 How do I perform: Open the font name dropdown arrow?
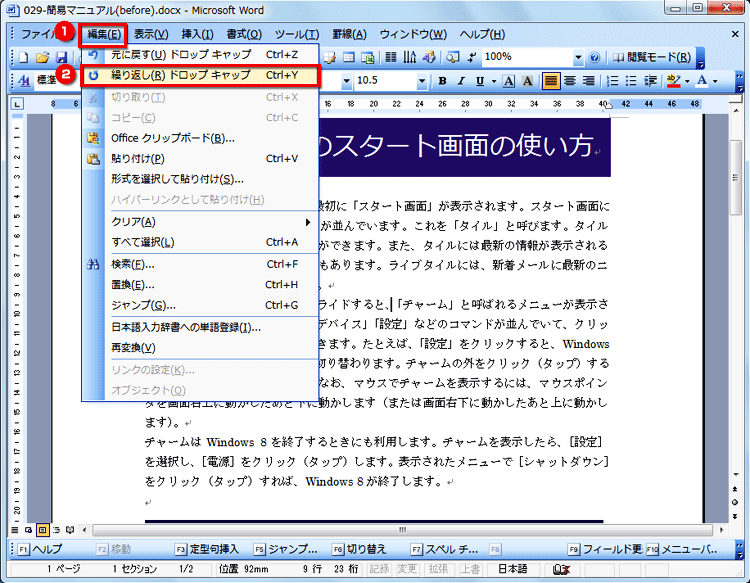pyautogui.click(x=347, y=81)
